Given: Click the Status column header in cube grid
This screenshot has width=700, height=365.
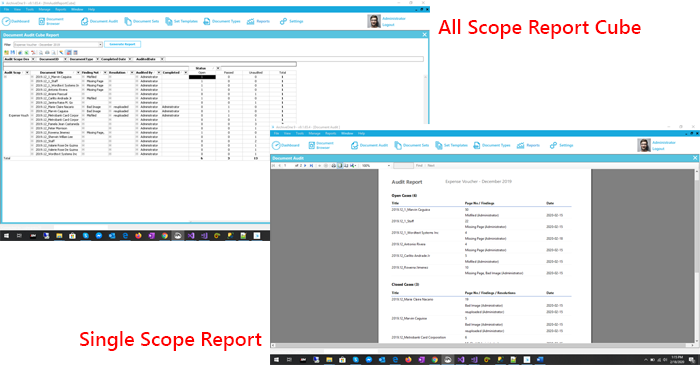Looking at the screenshot, I should click(201, 68).
